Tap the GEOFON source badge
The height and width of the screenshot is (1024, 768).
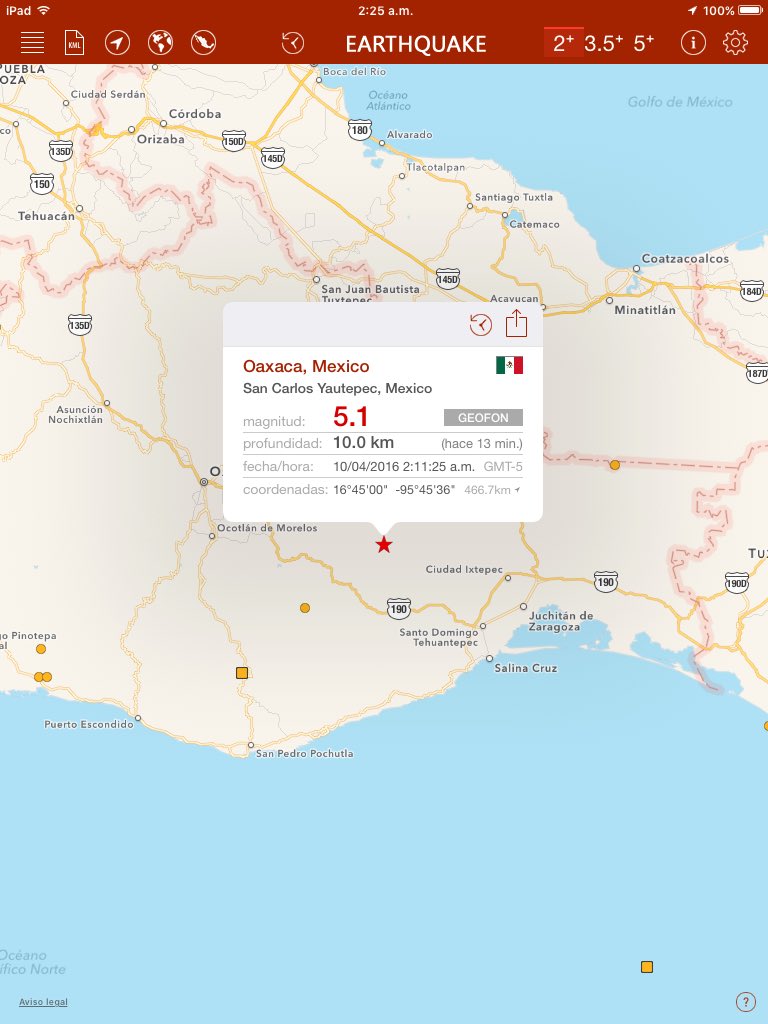pos(483,417)
